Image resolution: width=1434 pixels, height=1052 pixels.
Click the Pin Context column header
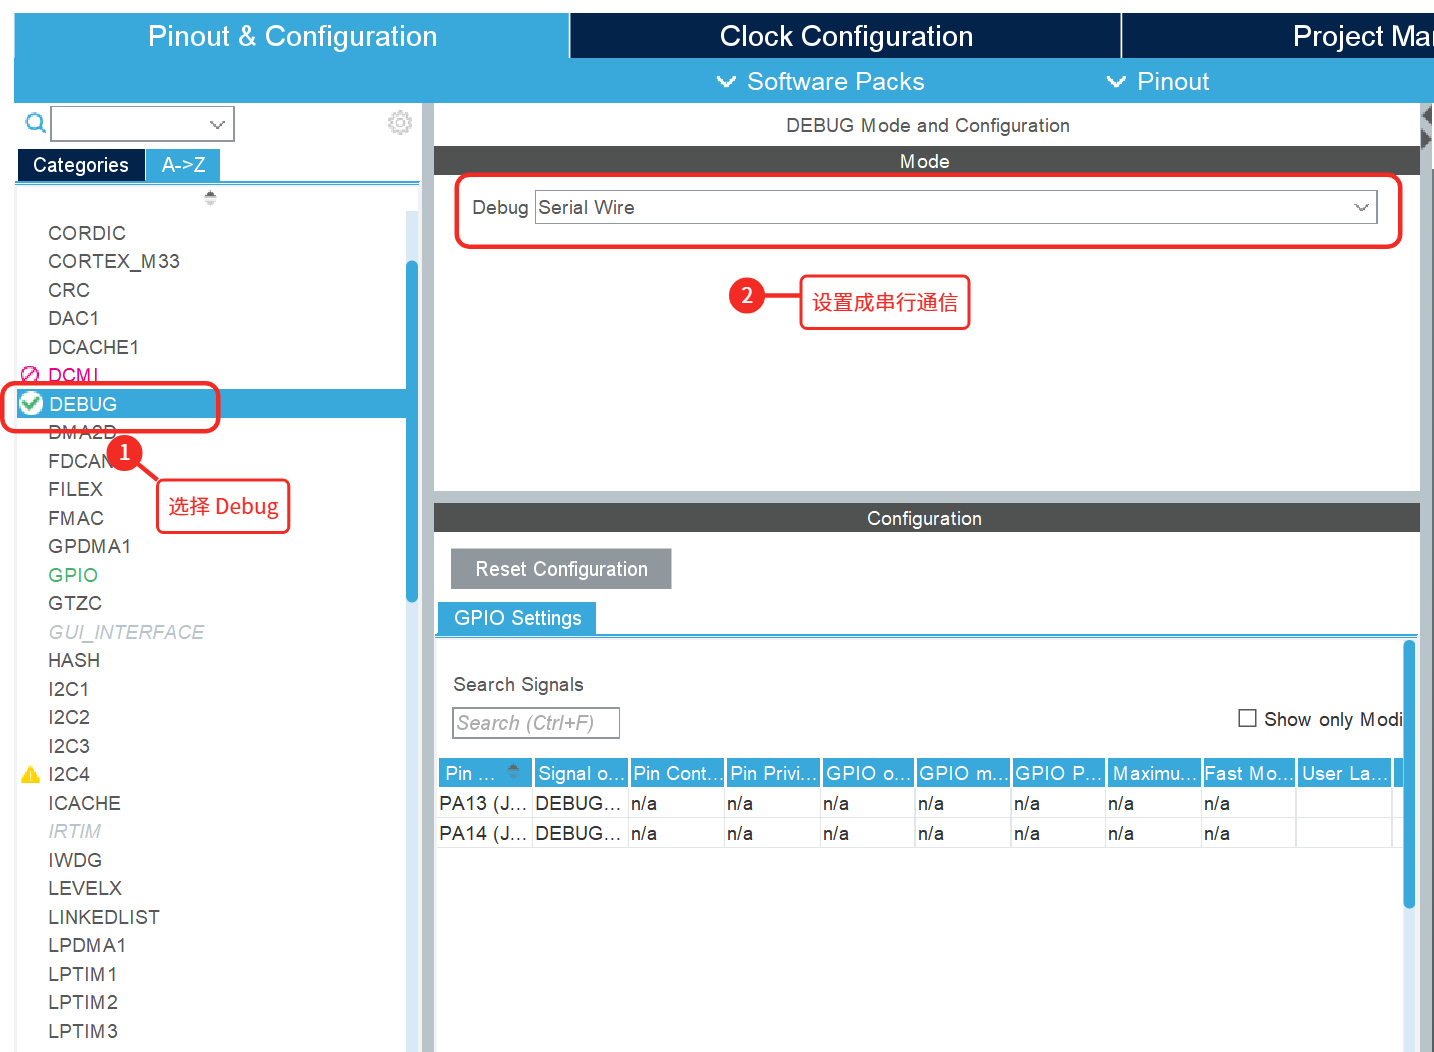[x=677, y=773]
